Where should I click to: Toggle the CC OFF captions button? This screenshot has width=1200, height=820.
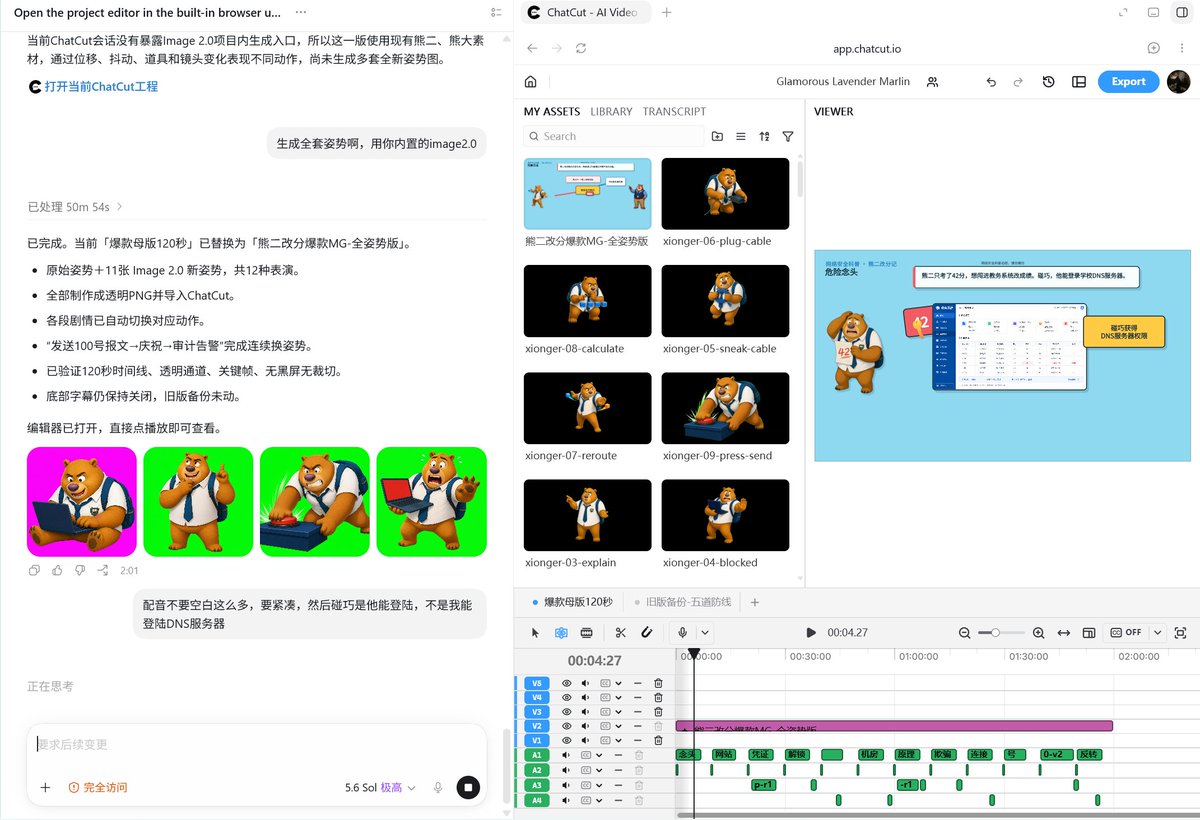point(1126,633)
